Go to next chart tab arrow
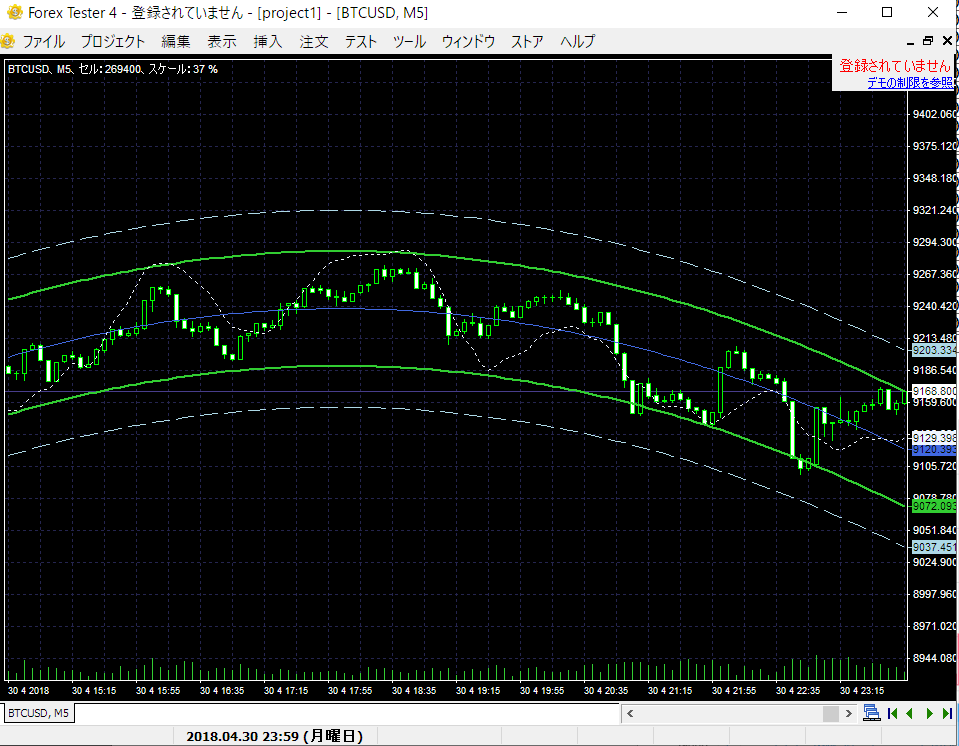Image resolution: width=959 pixels, height=746 pixels. coord(930,713)
